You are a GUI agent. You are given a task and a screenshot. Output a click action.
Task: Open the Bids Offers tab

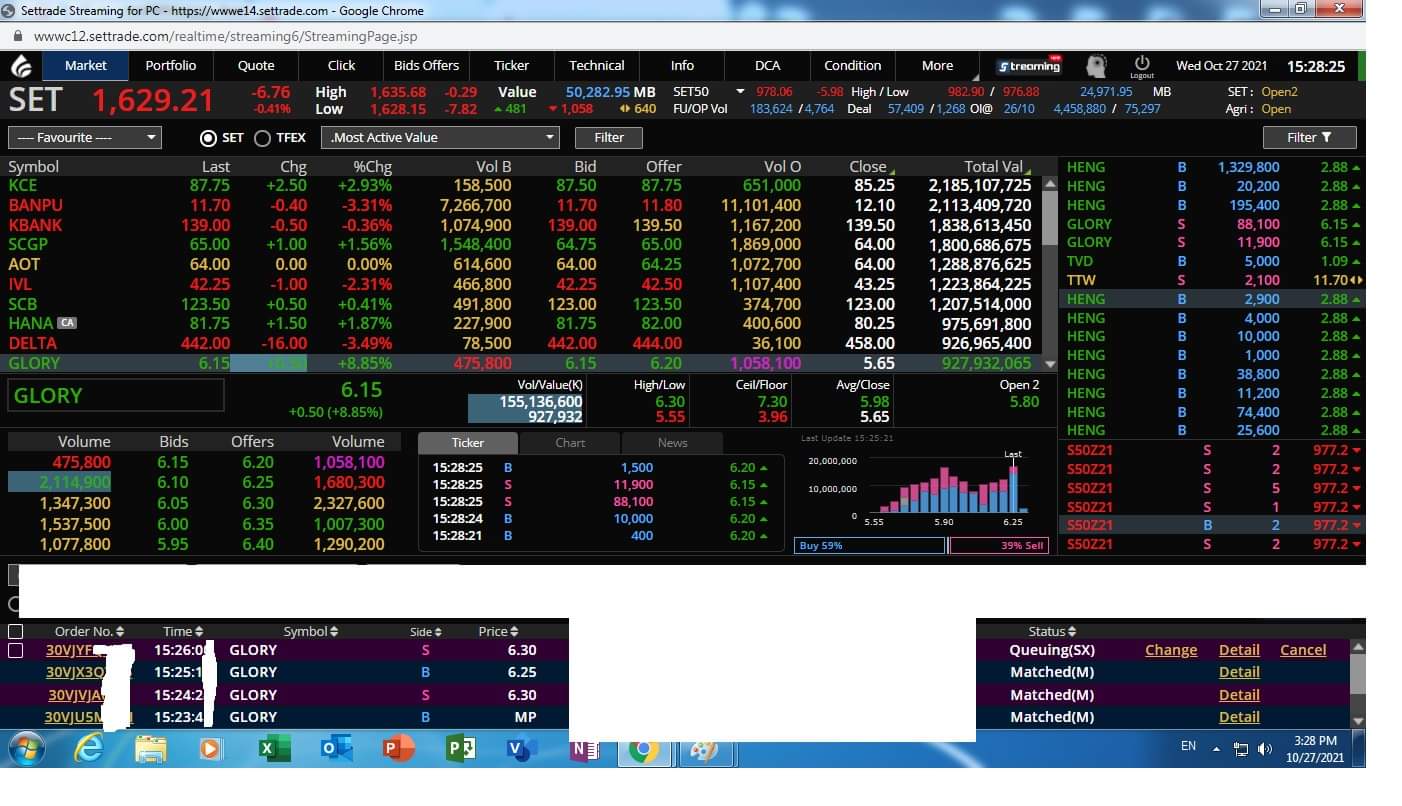point(427,66)
